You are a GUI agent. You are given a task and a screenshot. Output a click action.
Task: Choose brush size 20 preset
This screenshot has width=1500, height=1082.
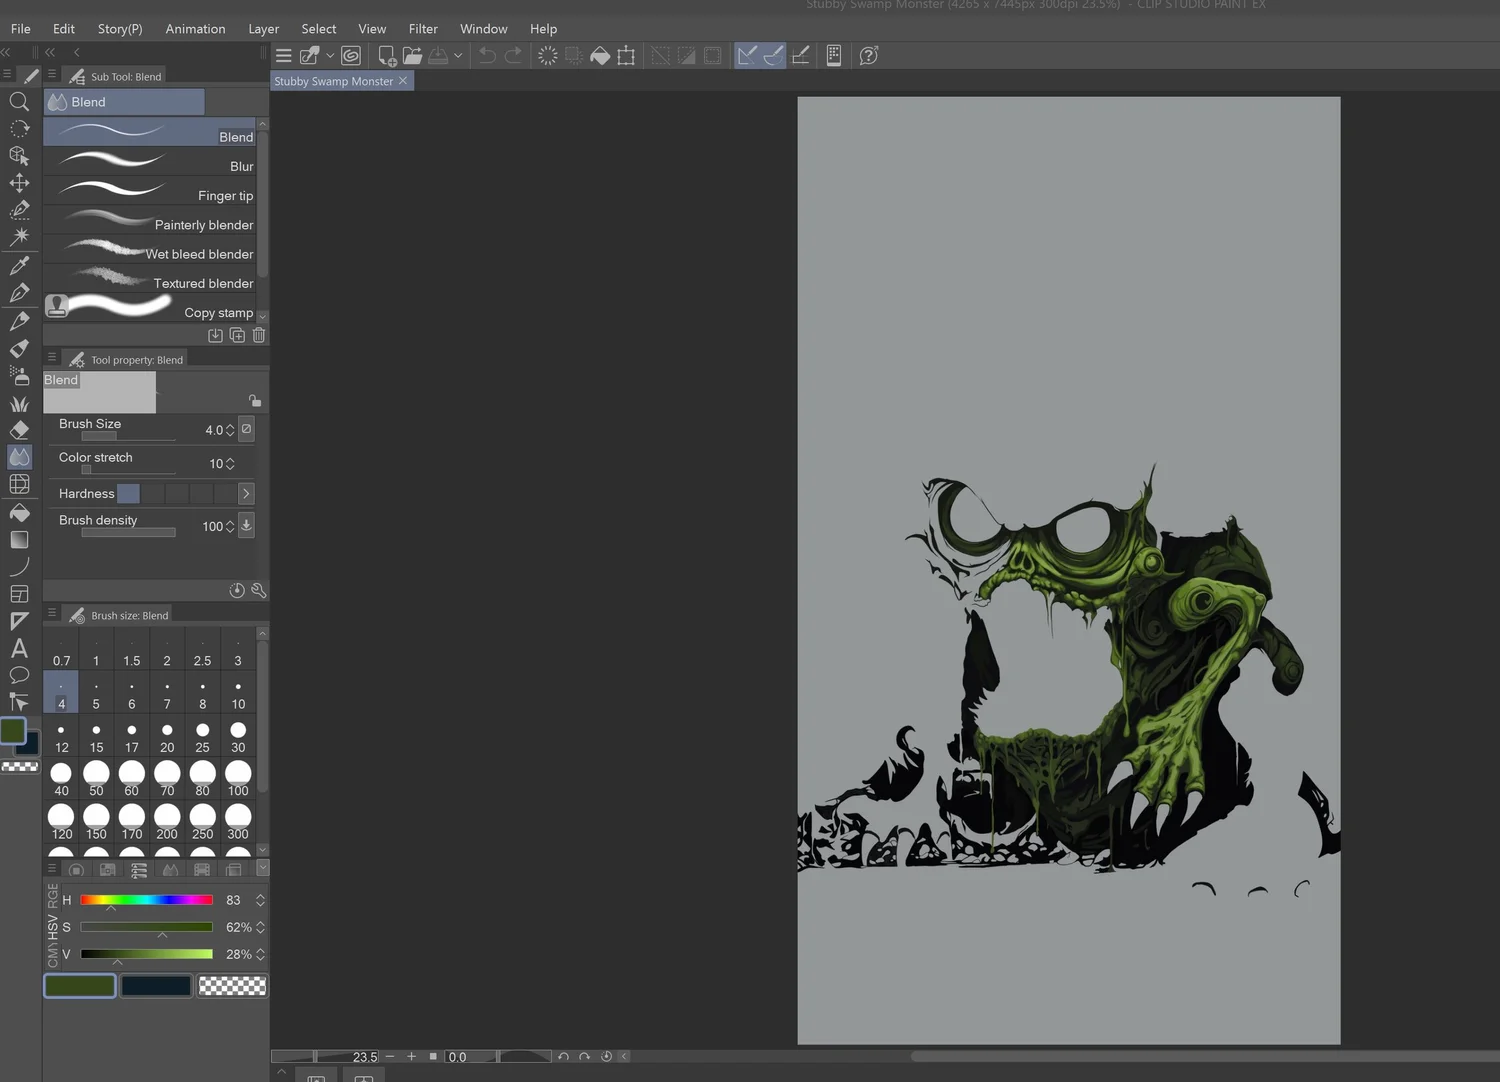[167, 738]
